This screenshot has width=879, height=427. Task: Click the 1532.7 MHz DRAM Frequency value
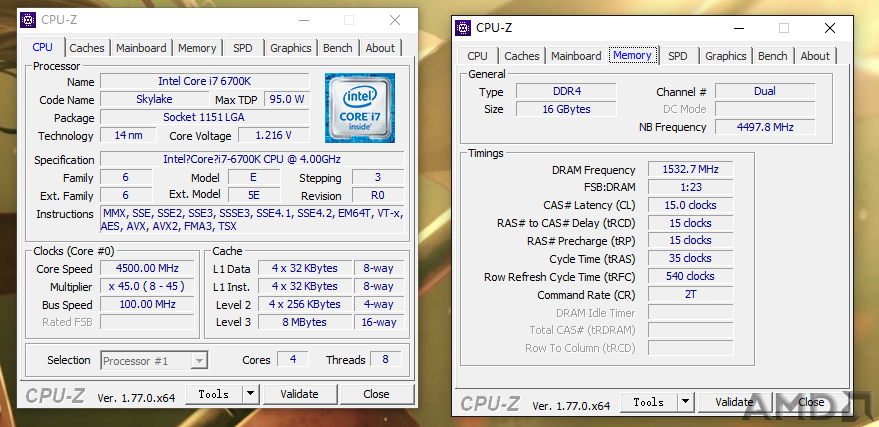pyautogui.click(x=691, y=169)
